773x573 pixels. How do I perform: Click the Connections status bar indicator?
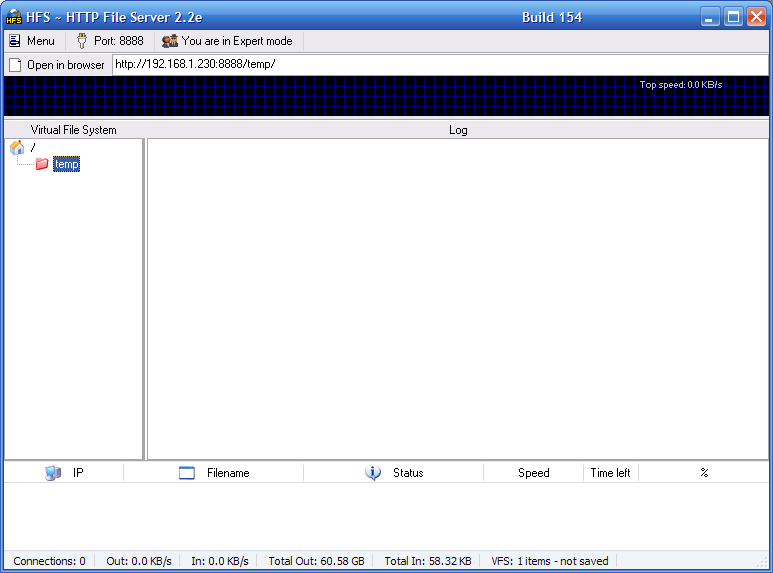pyautogui.click(x=49, y=561)
